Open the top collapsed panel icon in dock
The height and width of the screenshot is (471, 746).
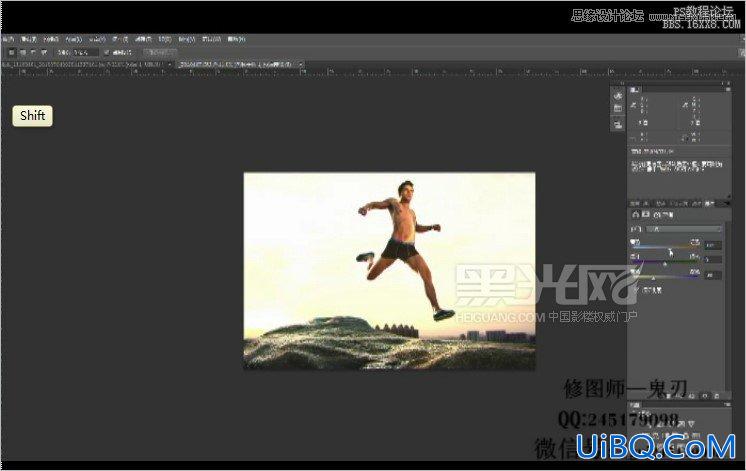tap(618, 96)
